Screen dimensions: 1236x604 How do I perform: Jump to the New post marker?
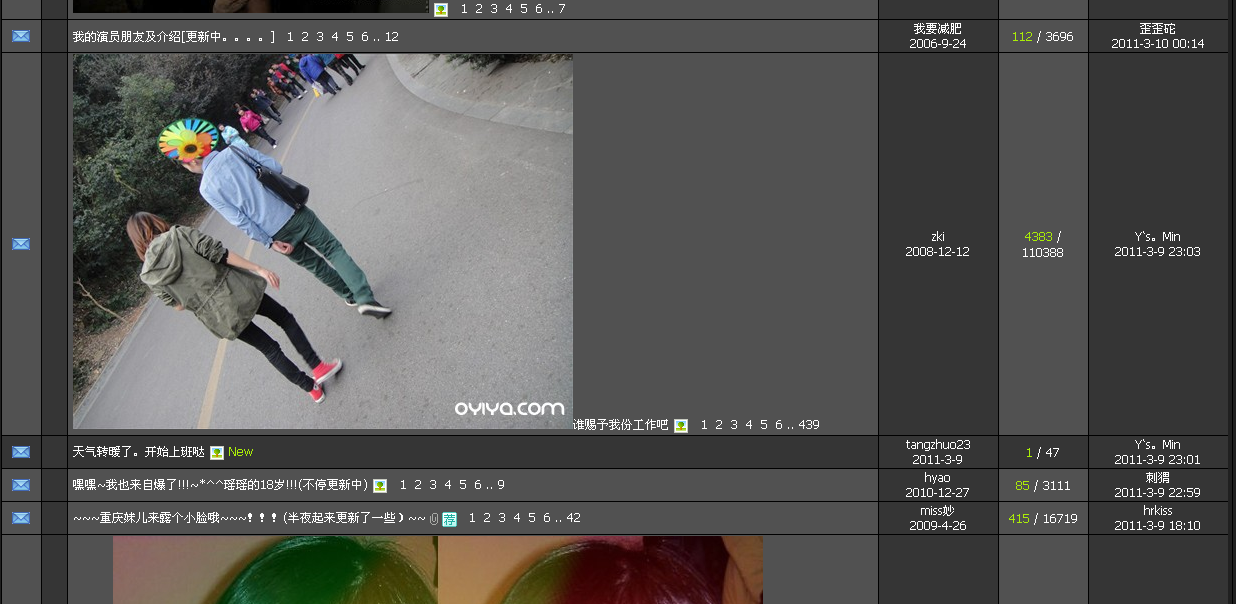pos(241,452)
